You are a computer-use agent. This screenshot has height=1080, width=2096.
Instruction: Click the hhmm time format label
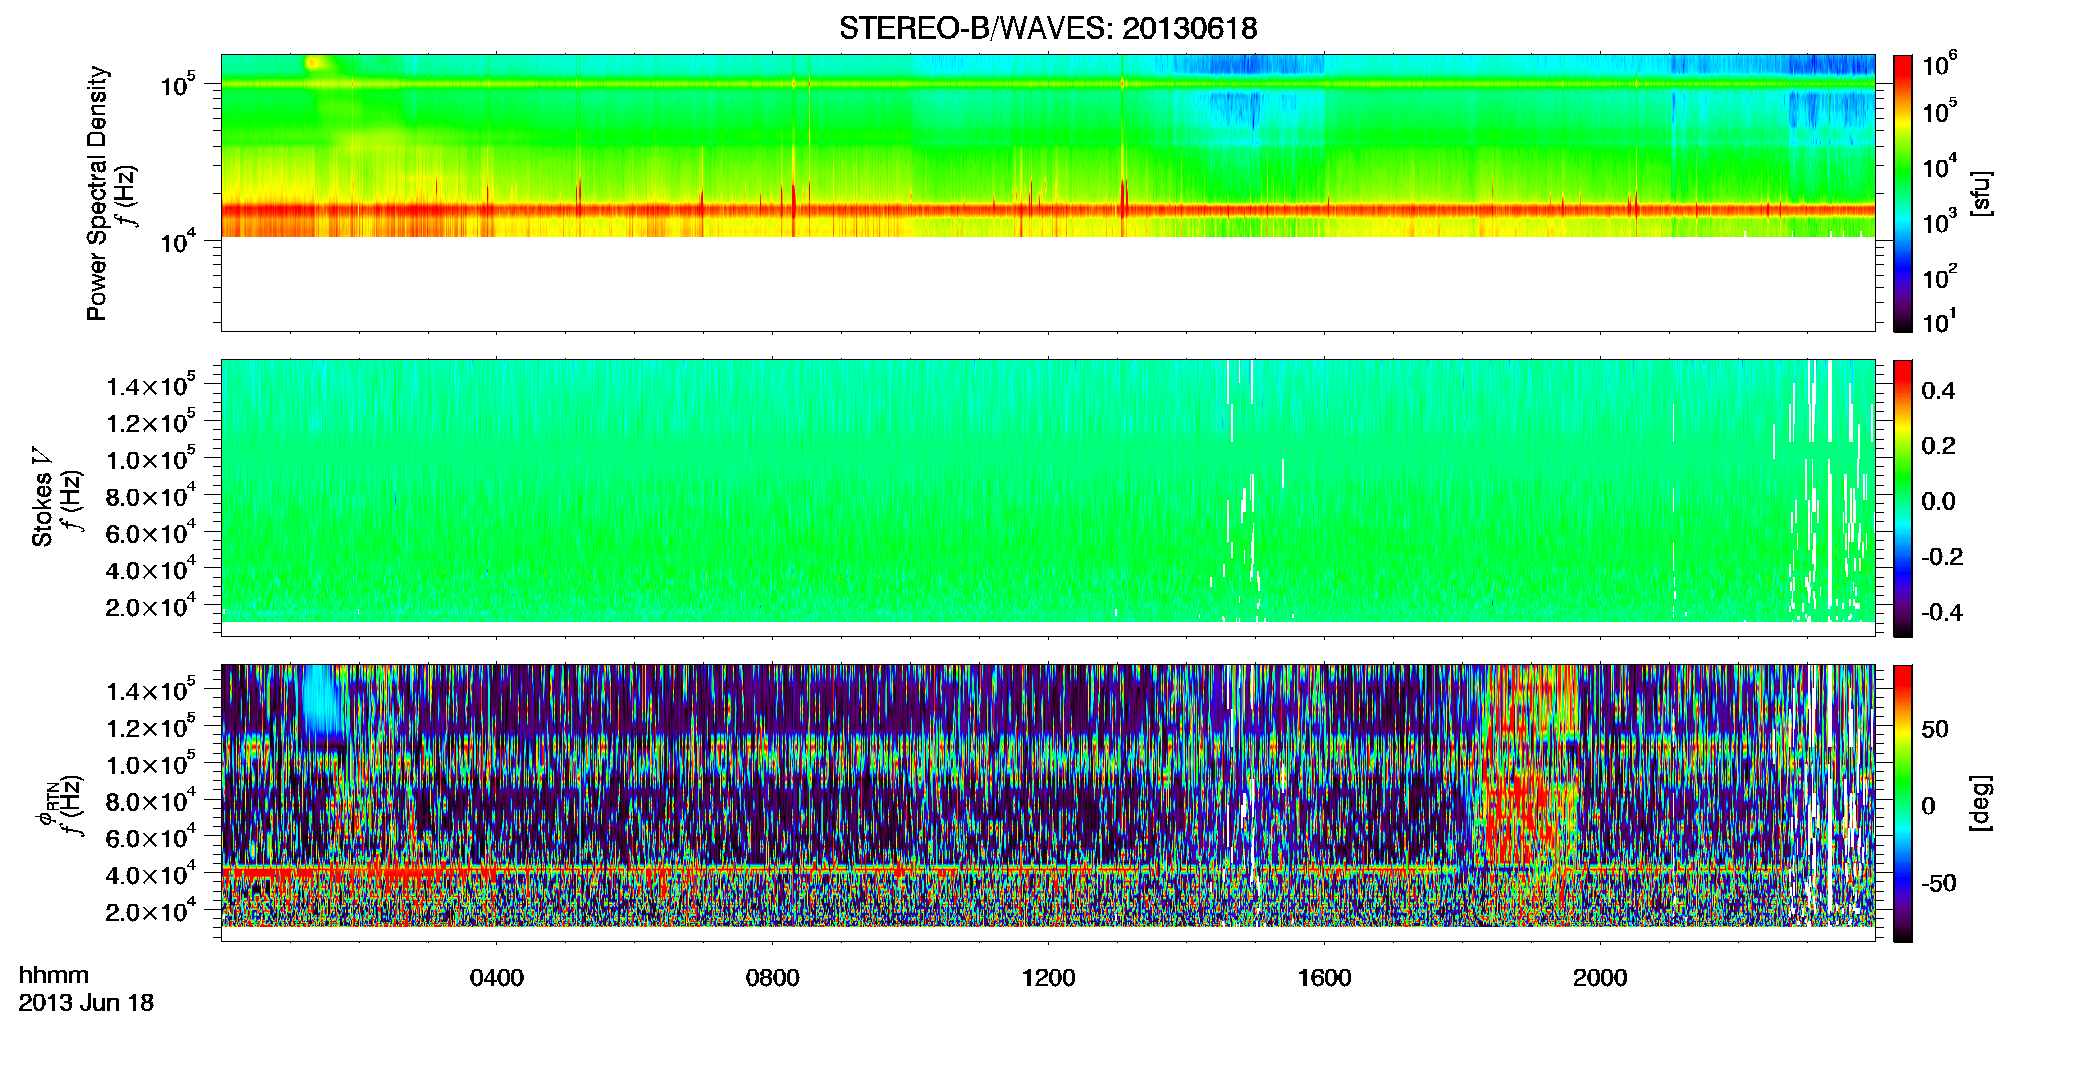pos(54,975)
